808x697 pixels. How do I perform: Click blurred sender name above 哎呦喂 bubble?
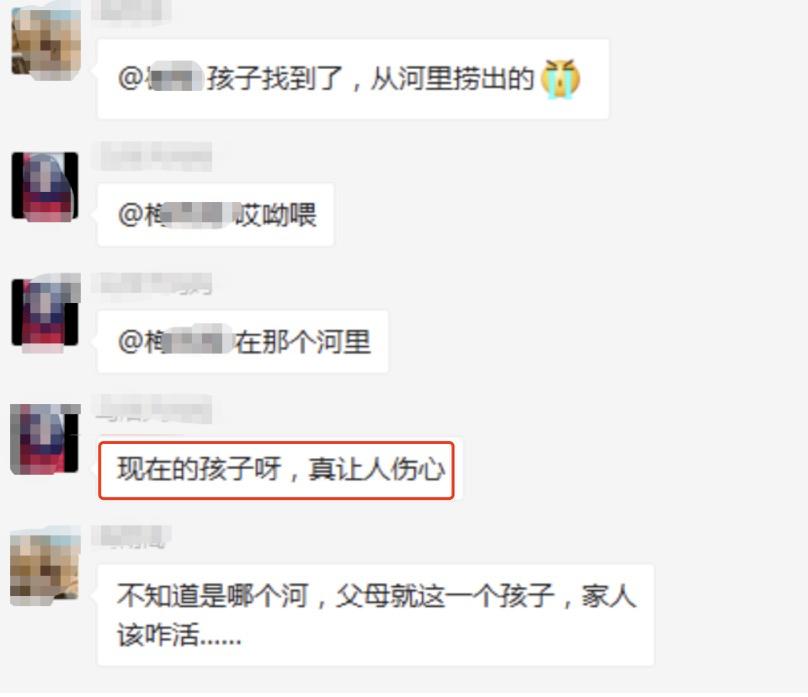coord(153,156)
